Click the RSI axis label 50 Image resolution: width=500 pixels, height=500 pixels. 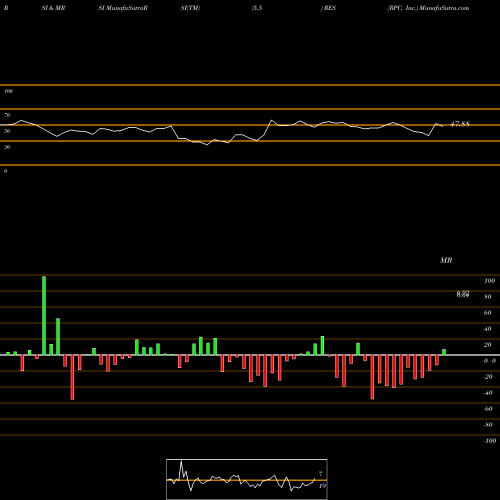(7, 131)
